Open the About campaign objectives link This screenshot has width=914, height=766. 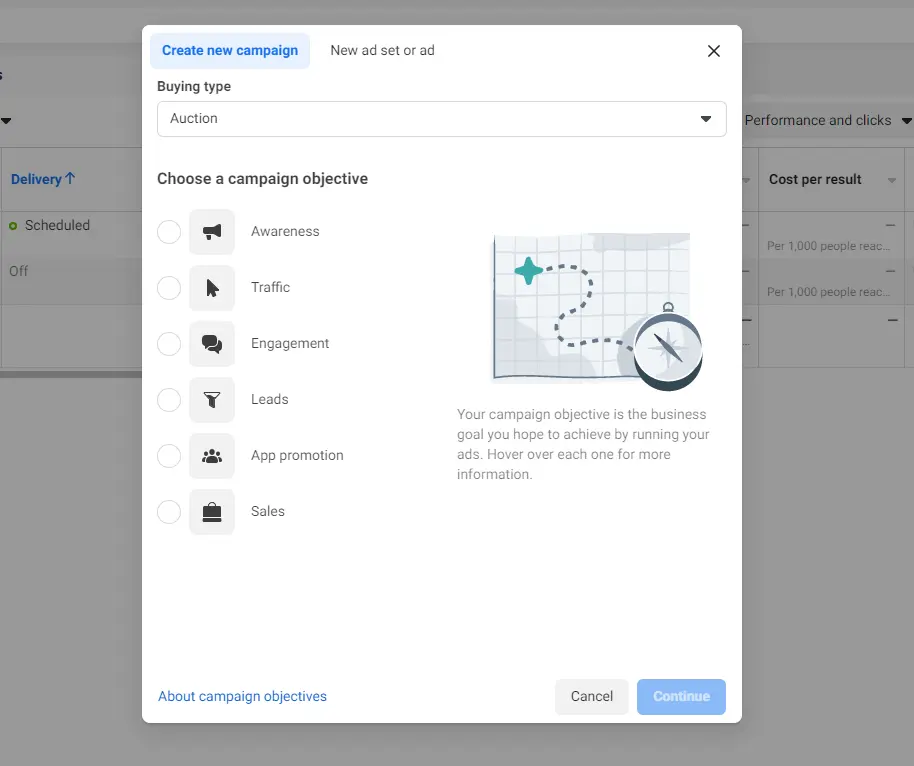pos(242,696)
